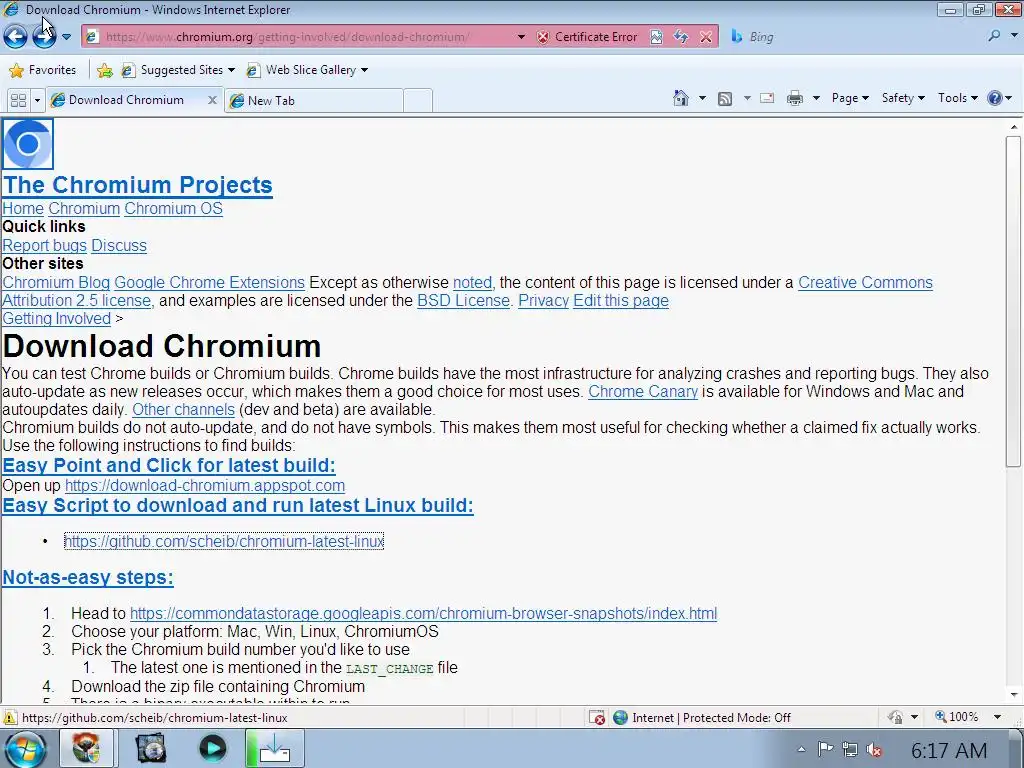This screenshot has height=768, width=1024.
Task: Open the recent pages dropdown beside Forward
Action: pos(66,37)
